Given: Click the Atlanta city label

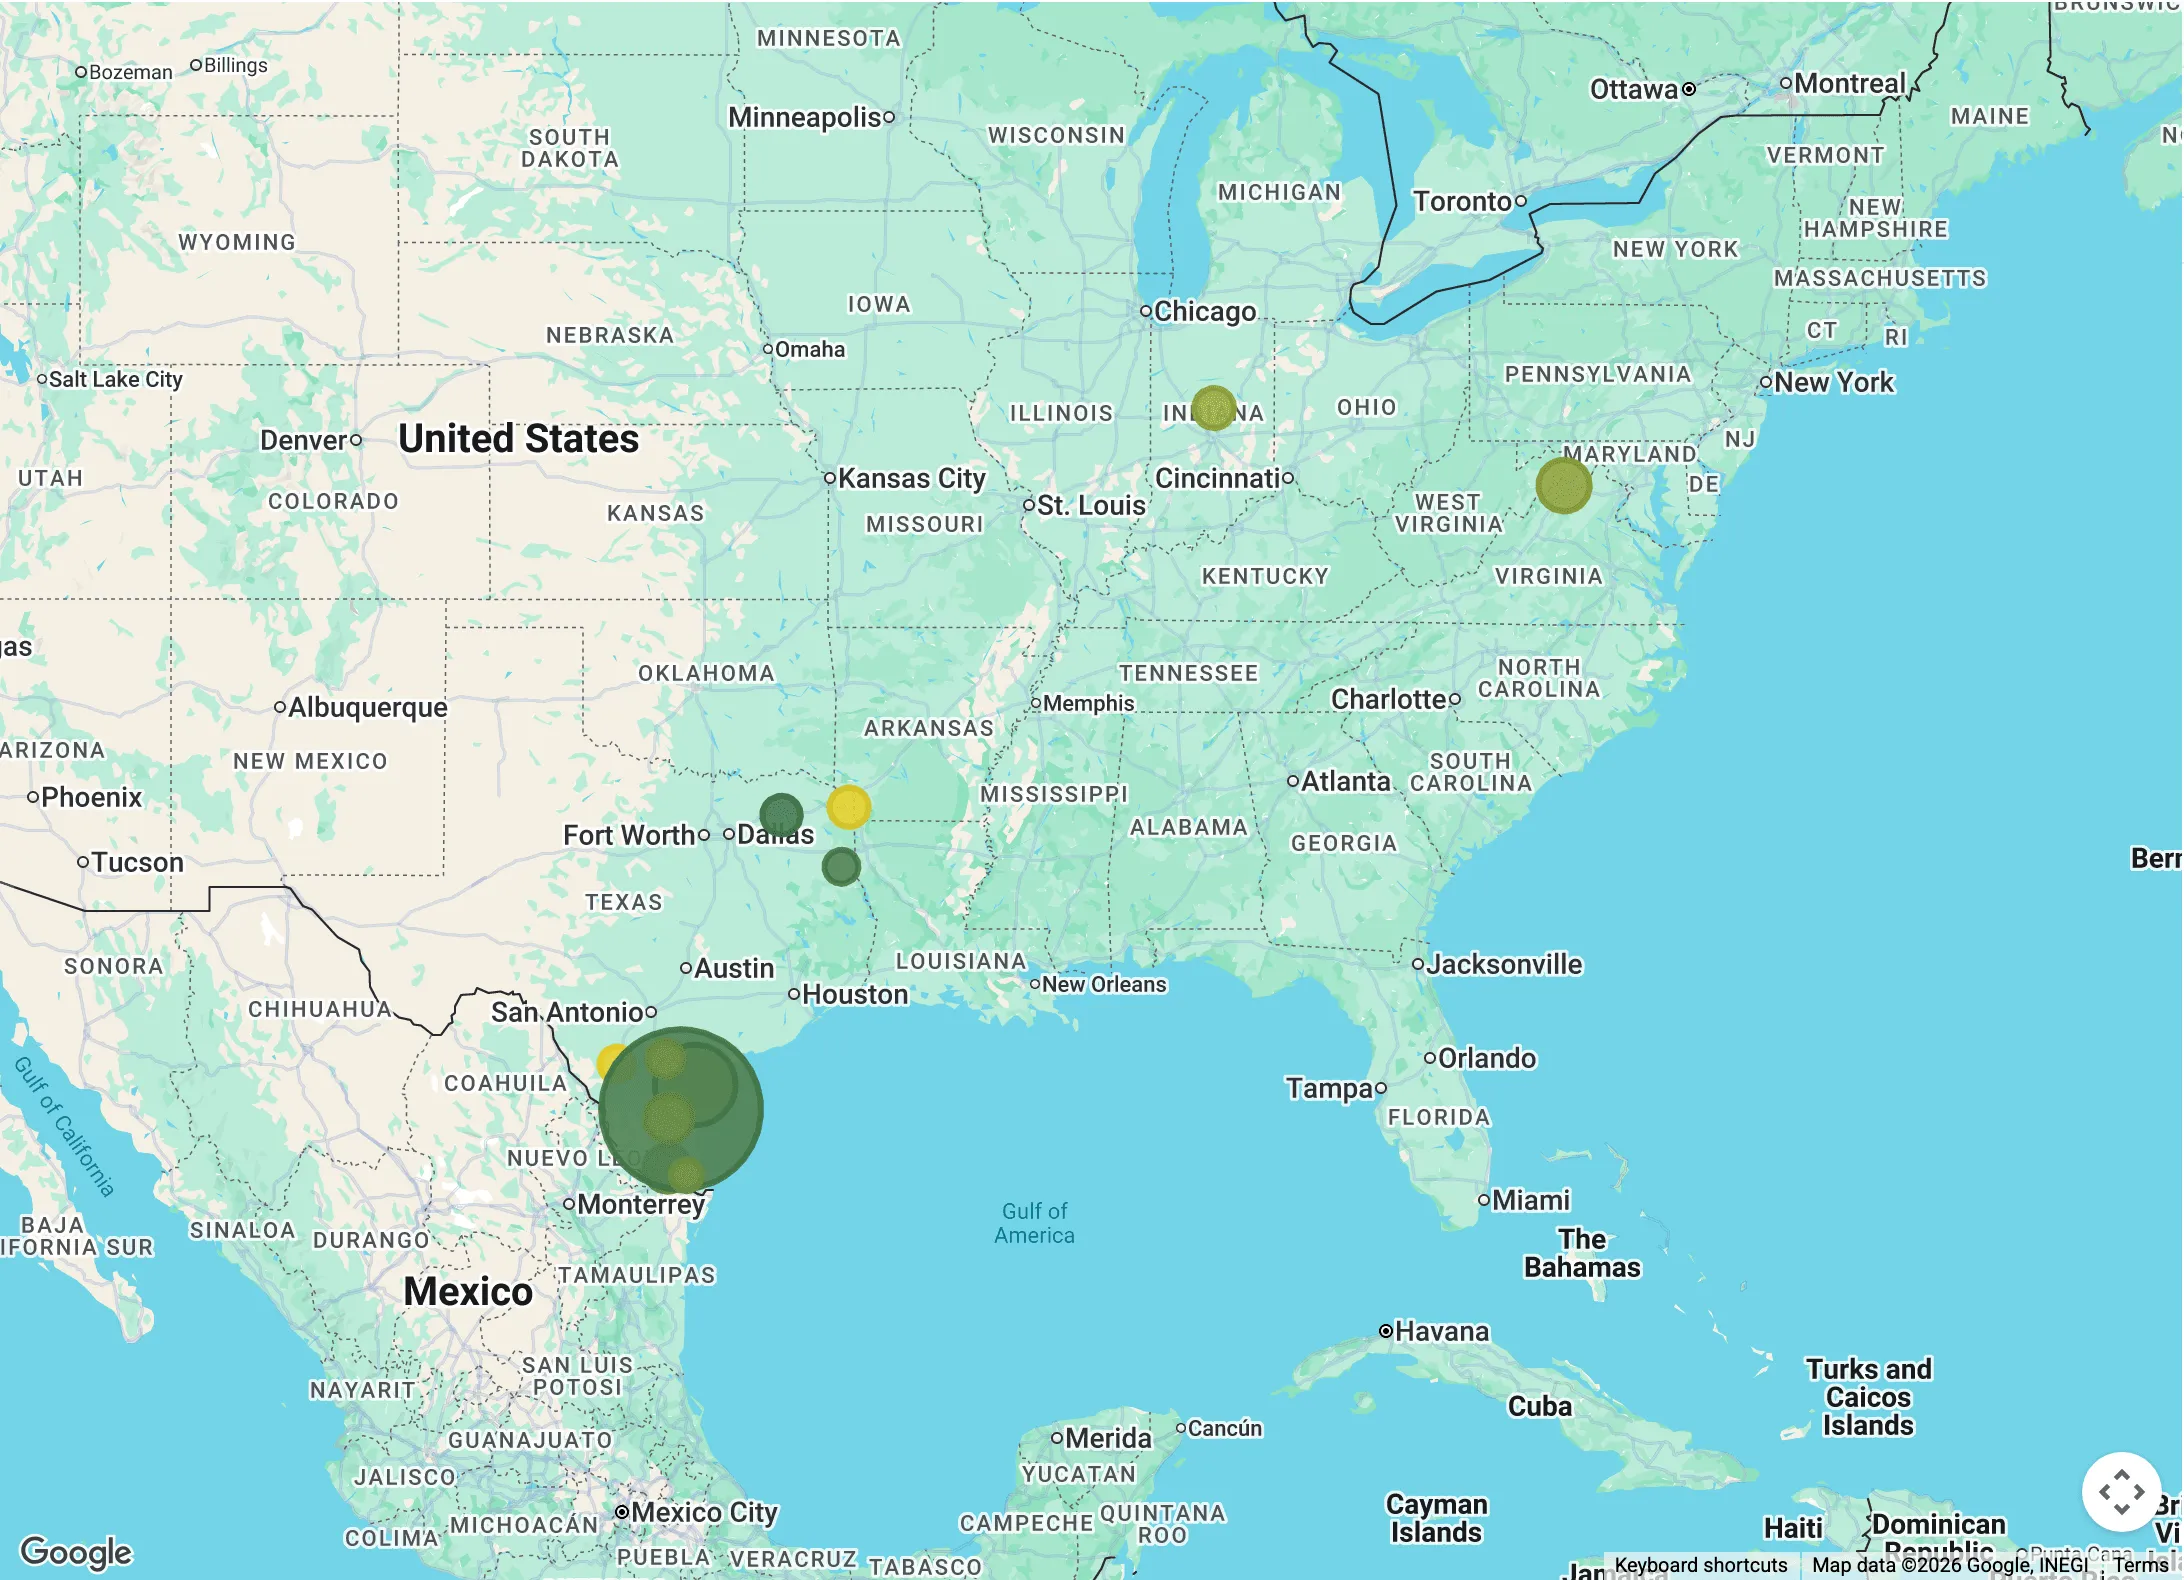Looking at the screenshot, I should click(x=1345, y=781).
